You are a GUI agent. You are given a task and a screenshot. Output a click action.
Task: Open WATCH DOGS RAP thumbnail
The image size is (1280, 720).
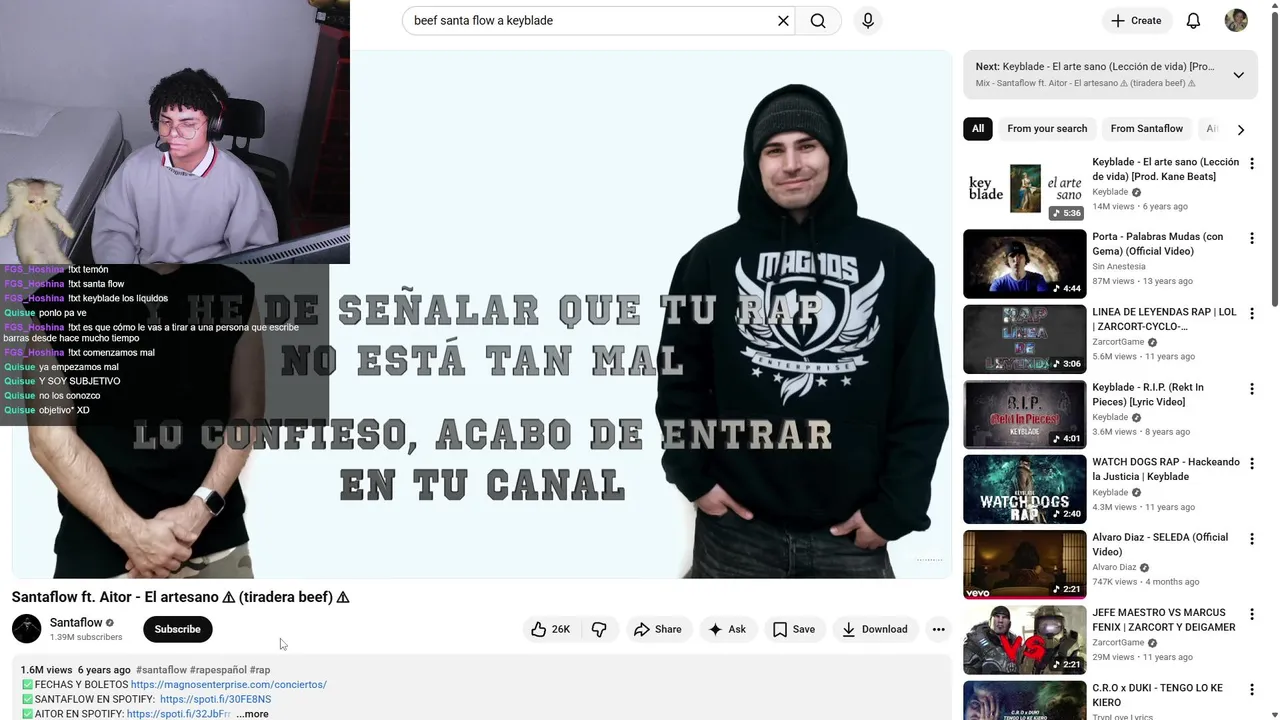1024,489
